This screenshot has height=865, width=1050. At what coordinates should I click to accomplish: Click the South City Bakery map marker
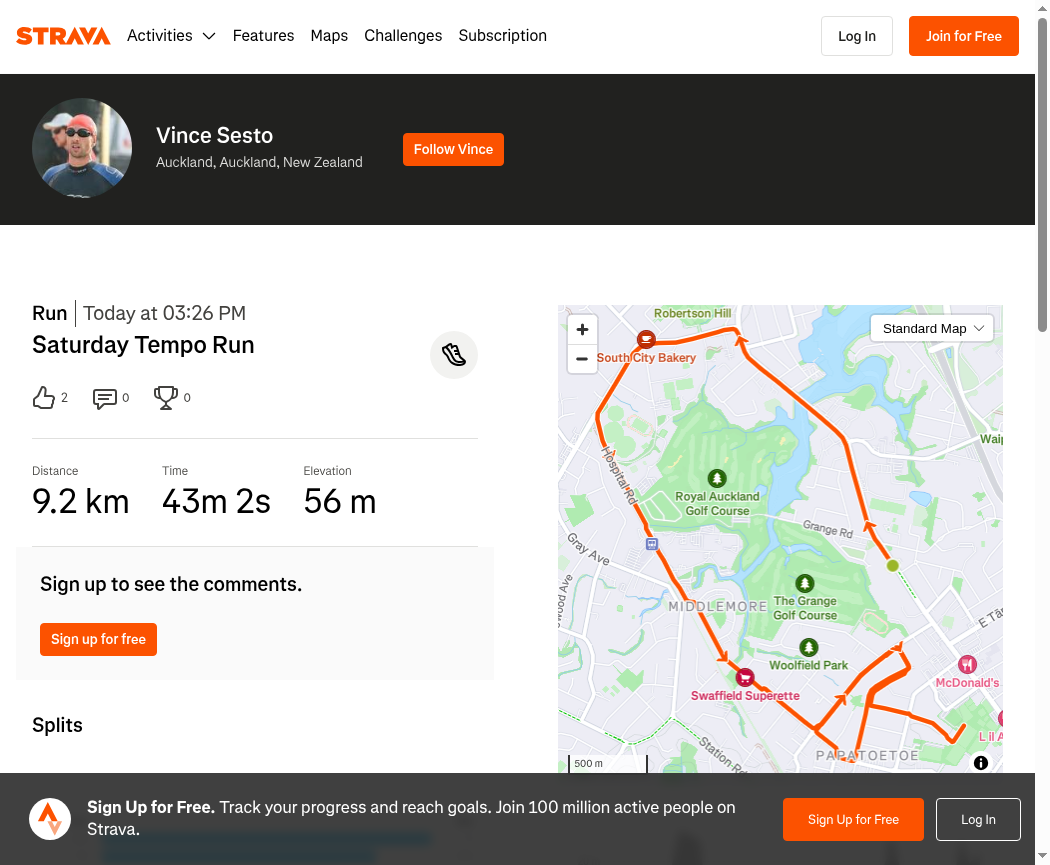[646, 339]
